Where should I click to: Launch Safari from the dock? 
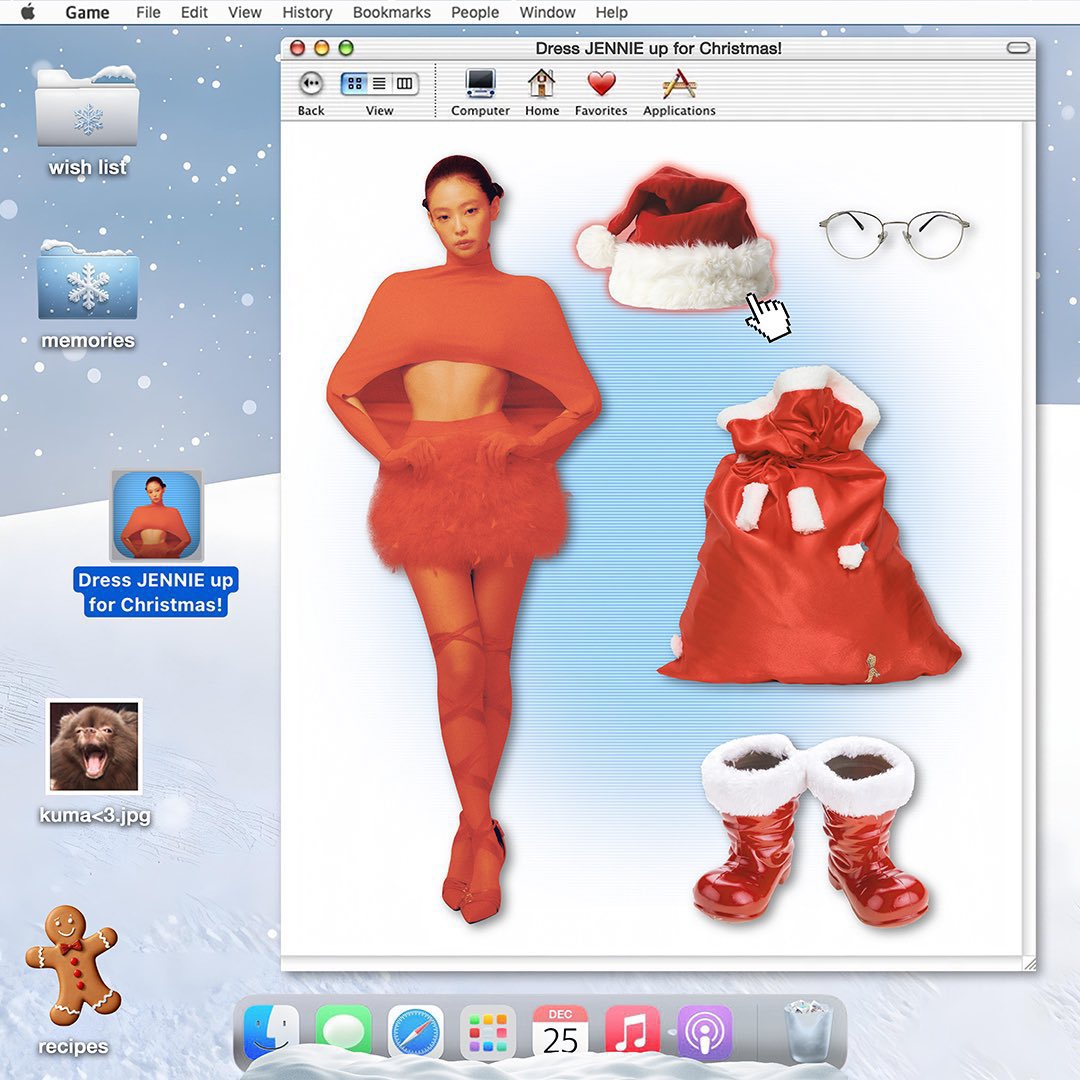(415, 1033)
